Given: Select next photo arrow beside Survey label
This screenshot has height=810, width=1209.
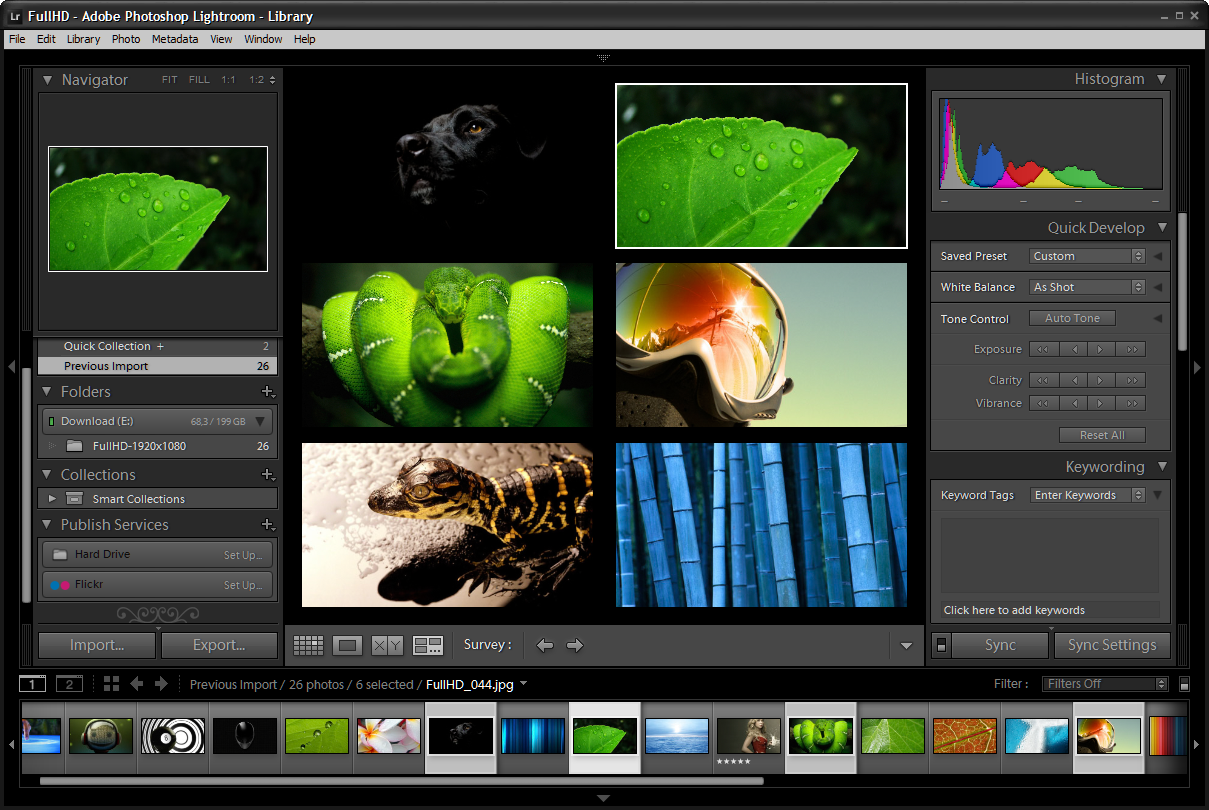Looking at the screenshot, I should pos(575,645).
